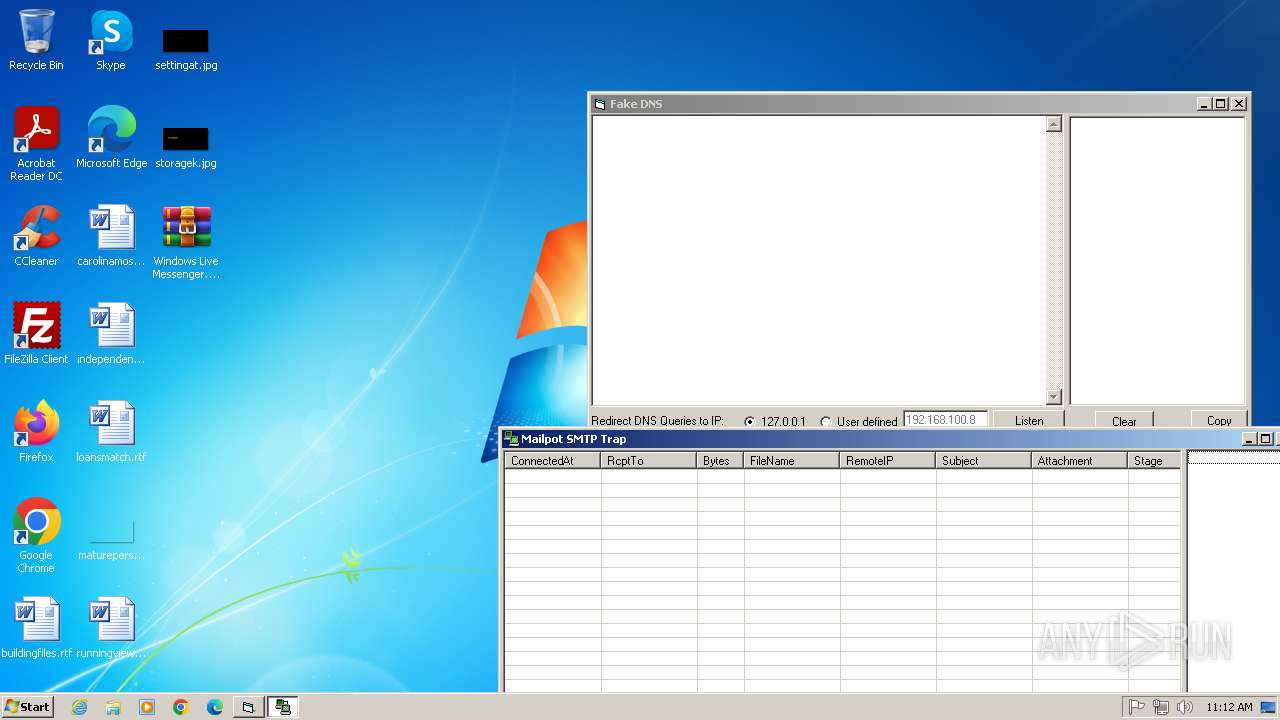1280x720 pixels.
Task: Open the taskbar clock showing 11:12 AM
Action: point(1229,707)
